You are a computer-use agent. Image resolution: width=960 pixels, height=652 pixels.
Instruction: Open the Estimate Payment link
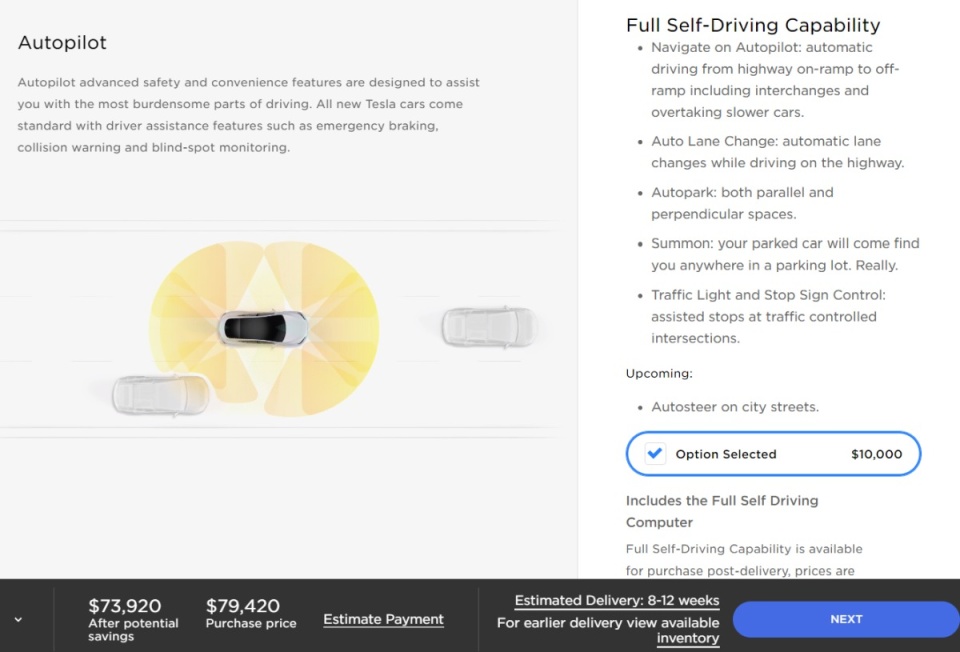(383, 620)
